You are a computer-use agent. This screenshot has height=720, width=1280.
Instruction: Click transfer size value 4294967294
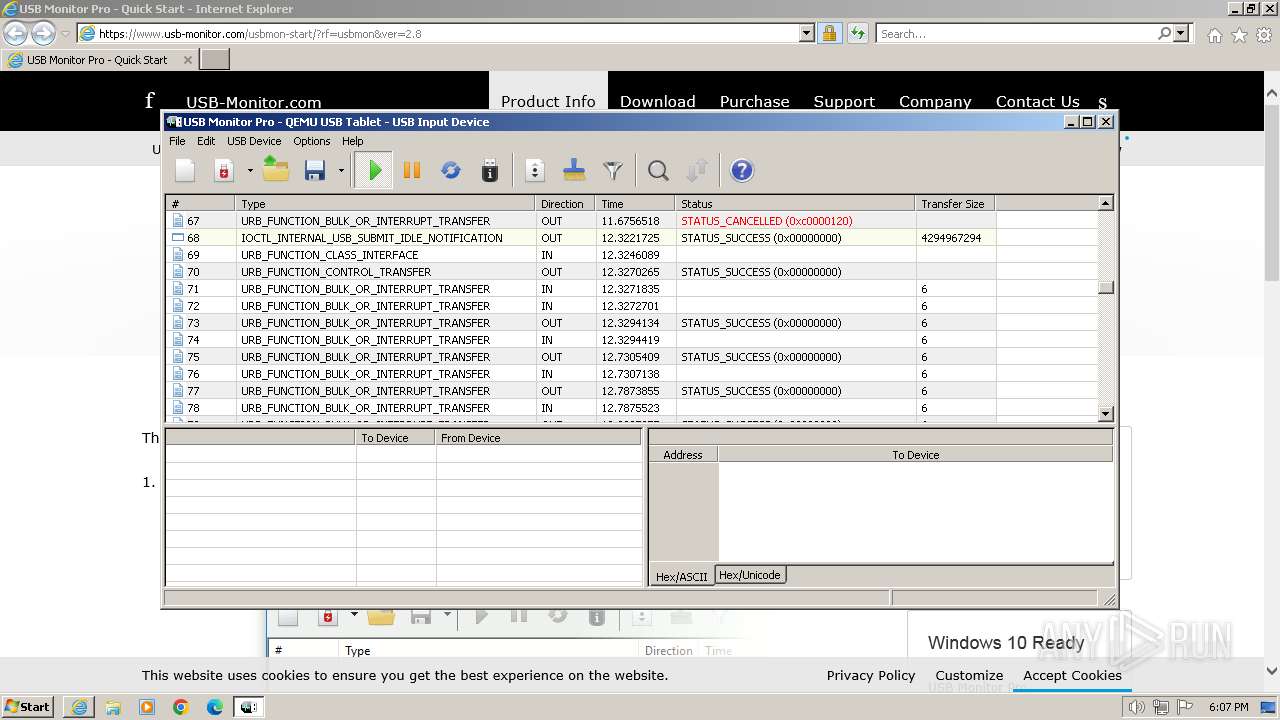click(x=951, y=238)
